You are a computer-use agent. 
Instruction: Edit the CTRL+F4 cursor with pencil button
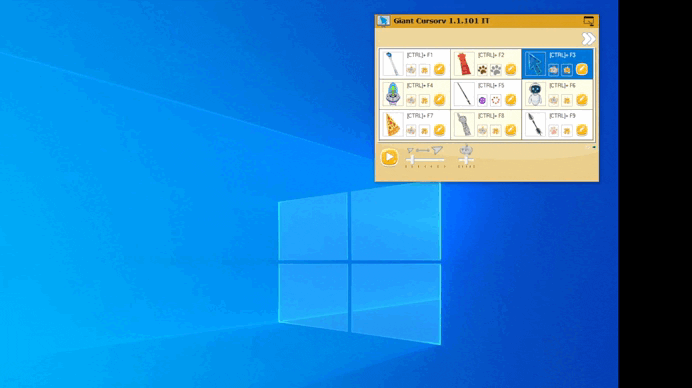tap(439, 100)
